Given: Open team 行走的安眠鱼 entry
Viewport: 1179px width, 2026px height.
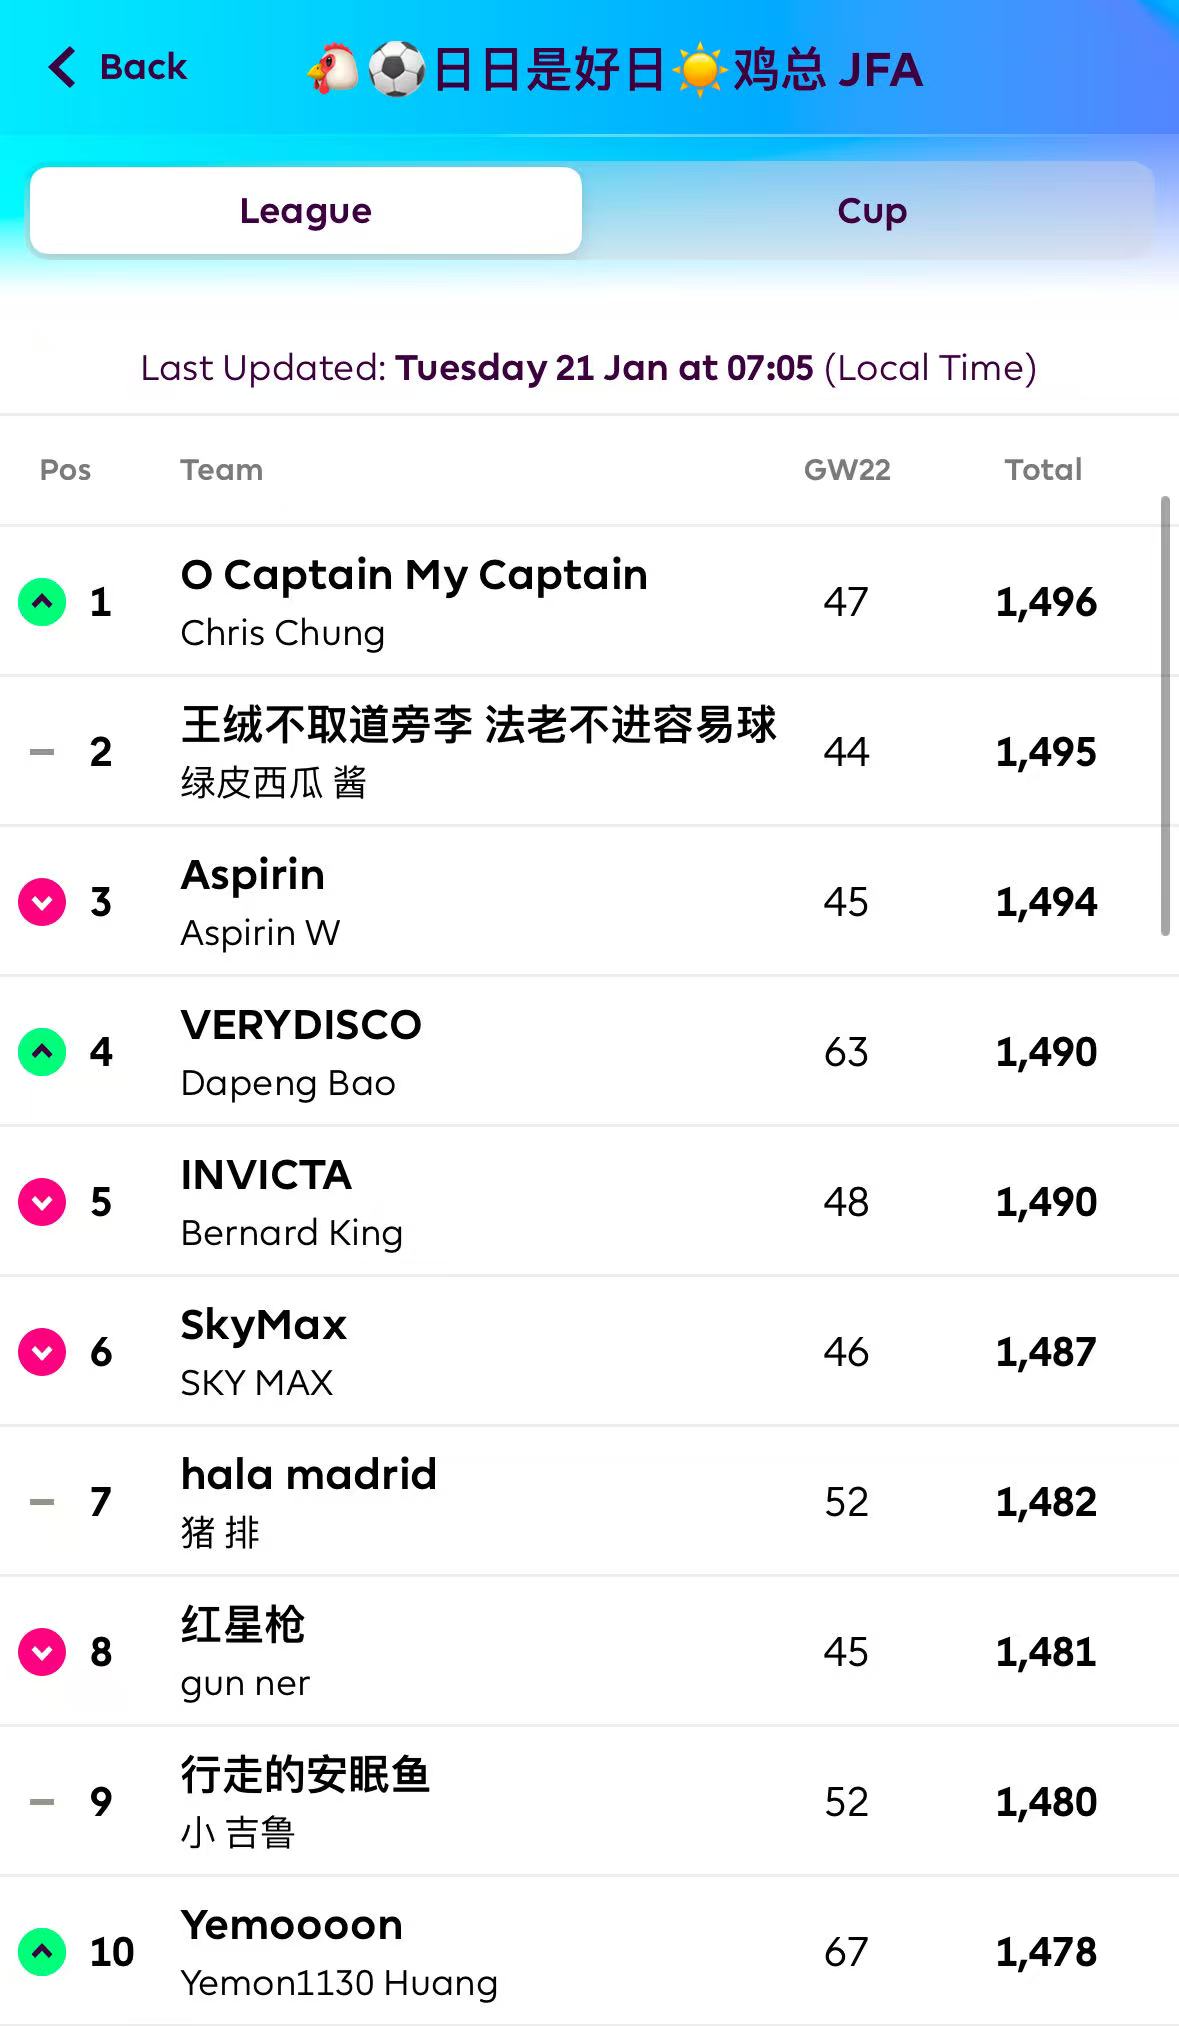Looking at the screenshot, I should click(x=305, y=1776).
